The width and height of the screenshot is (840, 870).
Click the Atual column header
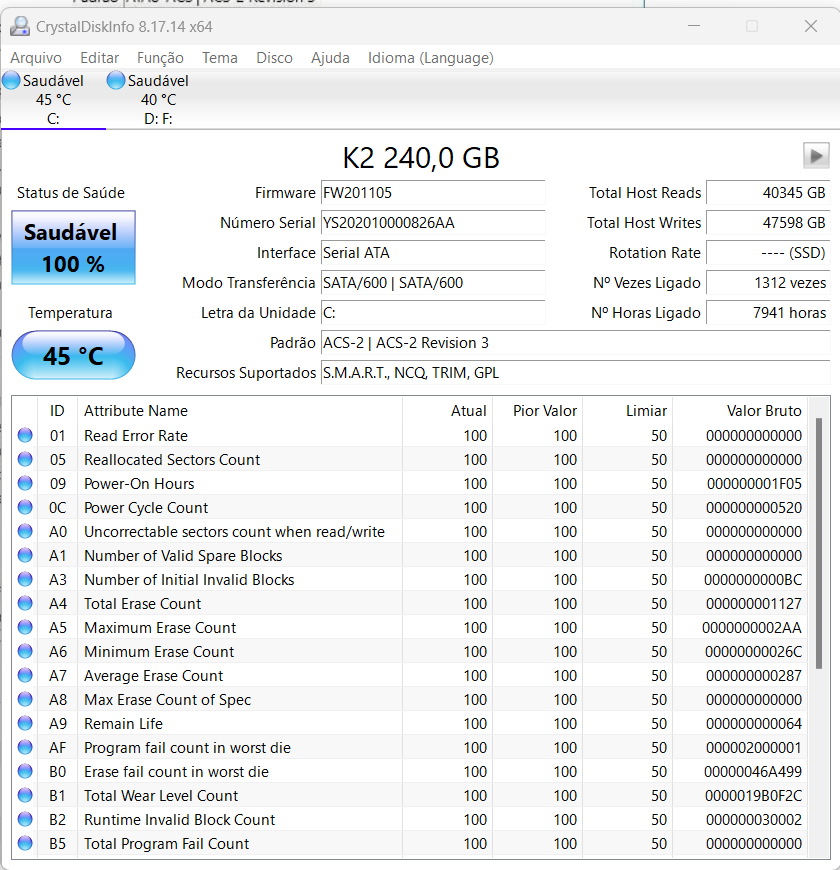click(x=468, y=411)
